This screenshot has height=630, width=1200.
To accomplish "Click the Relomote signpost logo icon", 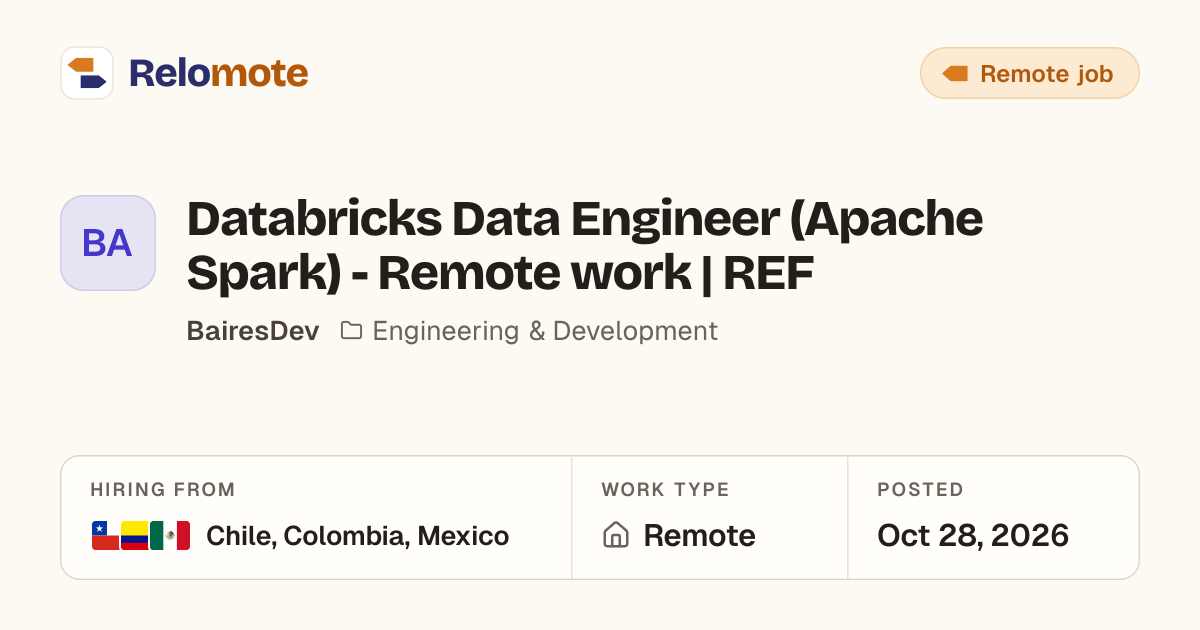I will (x=87, y=73).
